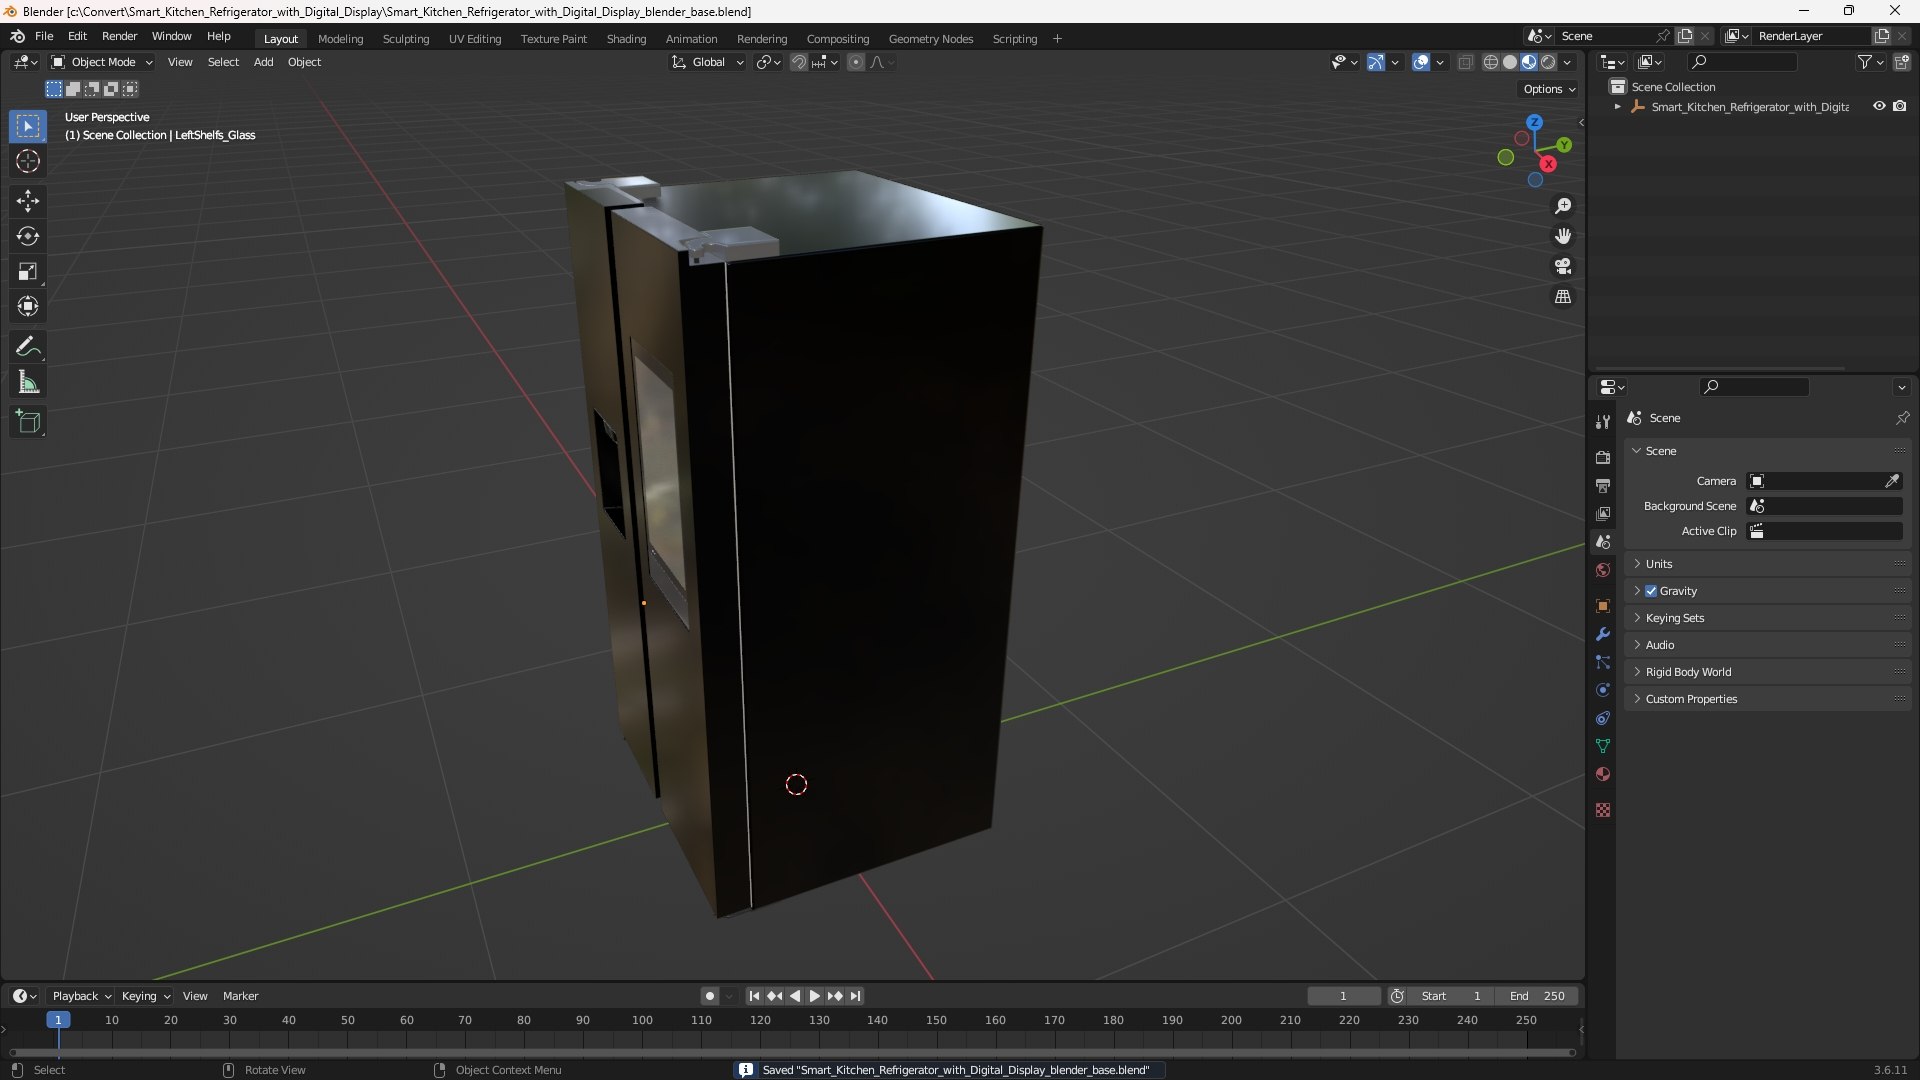Toggle snapping magnet in header
The width and height of the screenshot is (1920, 1080).
coord(798,62)
